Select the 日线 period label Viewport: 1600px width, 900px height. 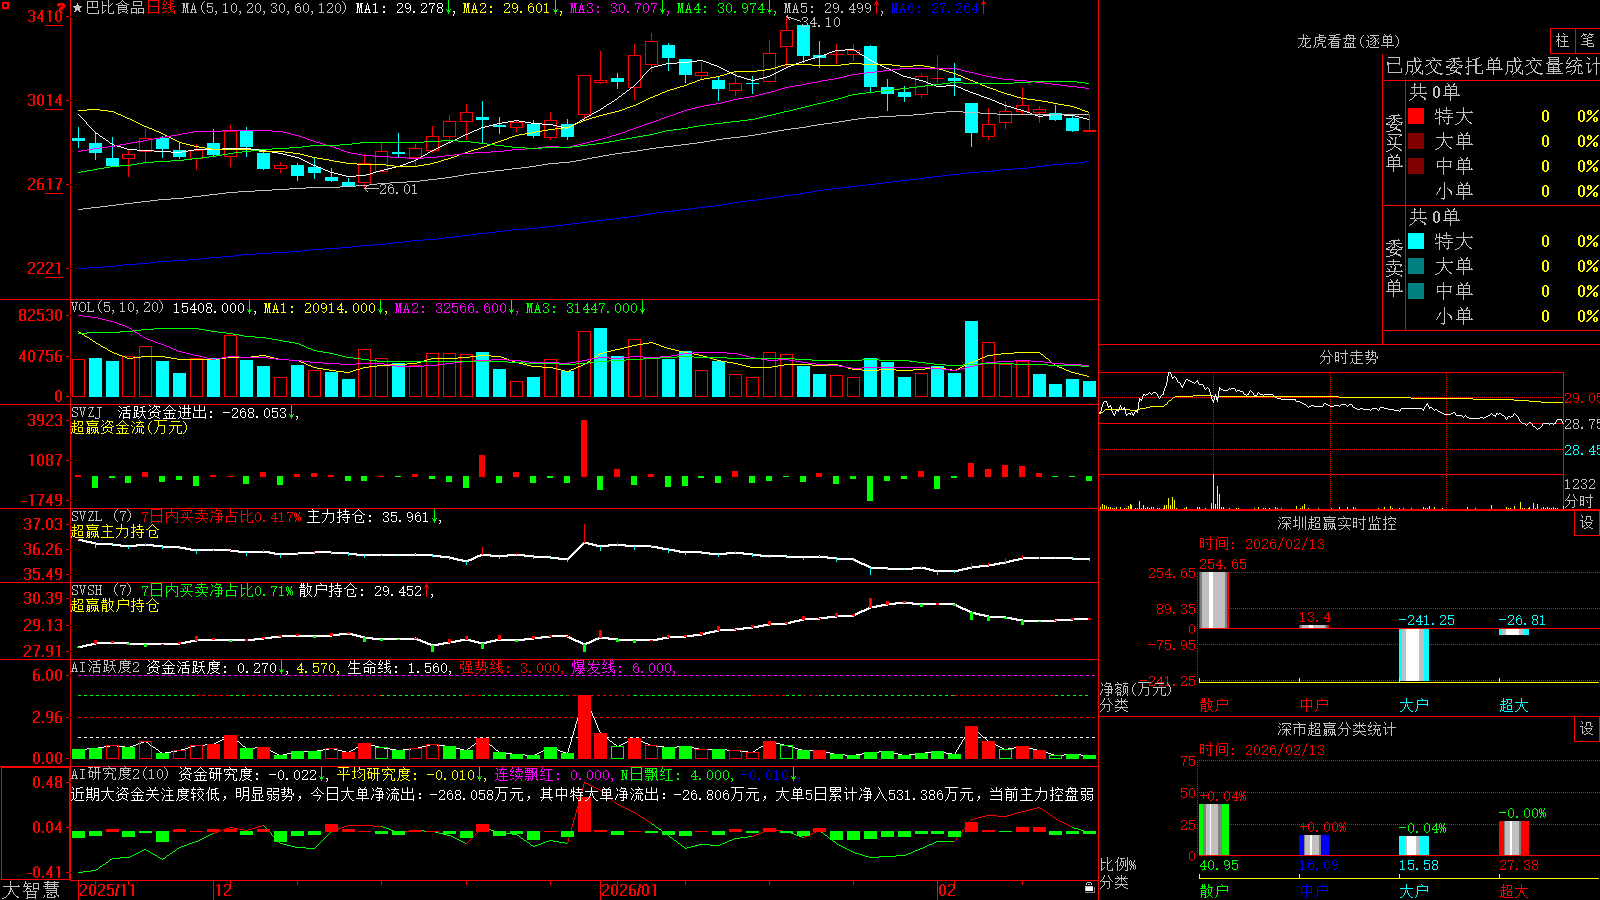coord(161,8)
